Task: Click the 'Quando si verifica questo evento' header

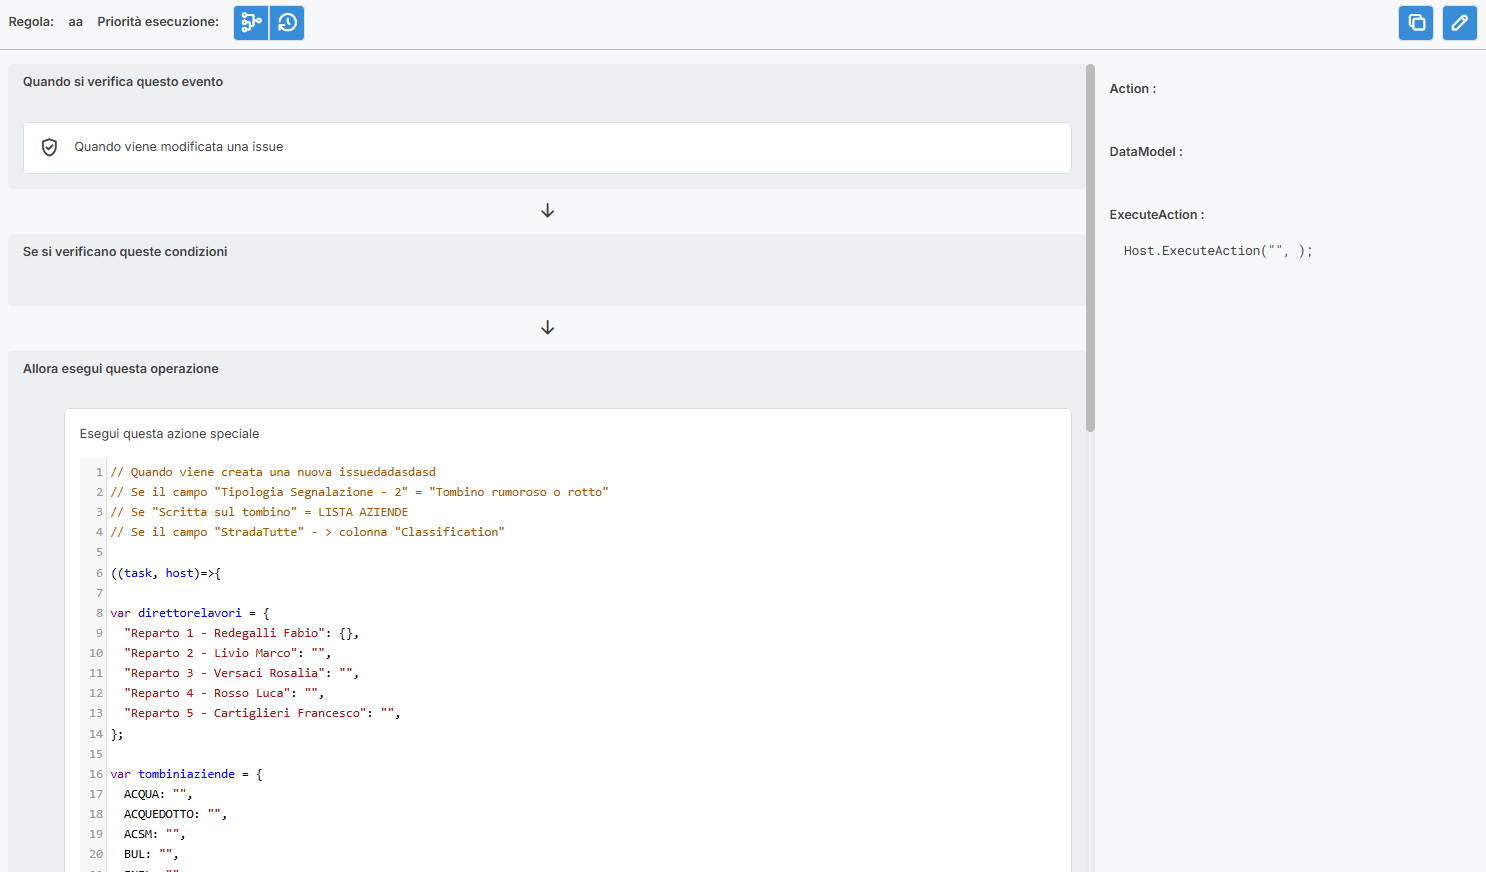Action: (123, 82)
